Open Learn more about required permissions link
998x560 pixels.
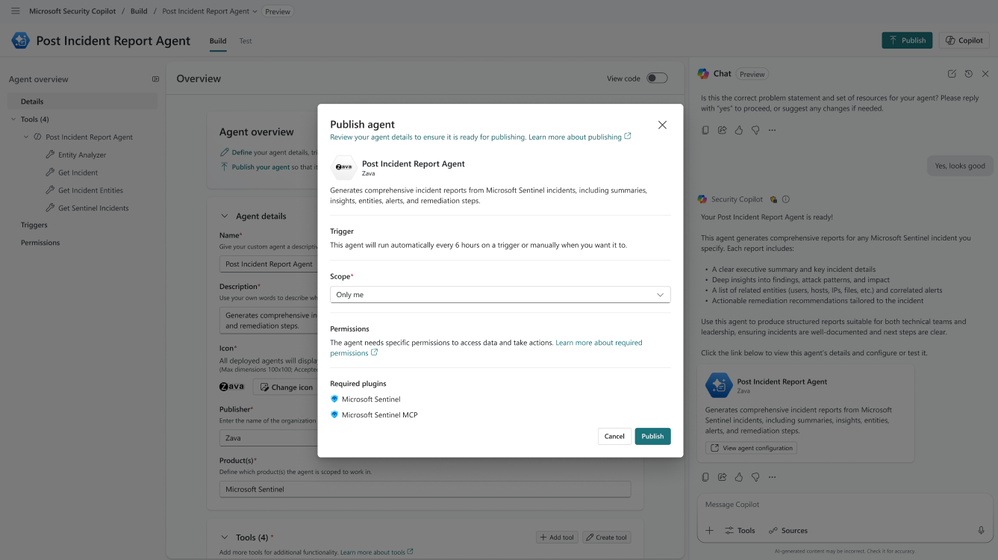pyautogui.click(x=486, y=347)
